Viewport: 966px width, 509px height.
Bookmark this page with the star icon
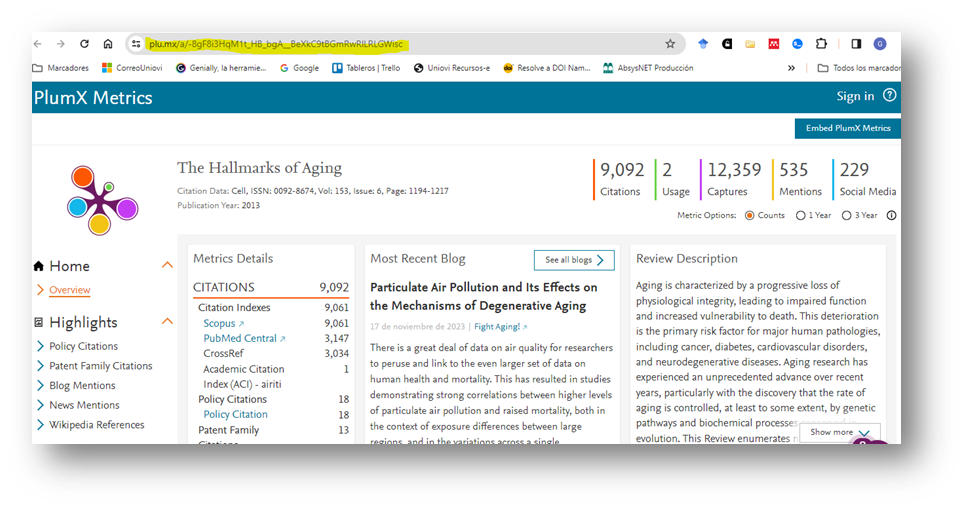(x=670, y=44)
